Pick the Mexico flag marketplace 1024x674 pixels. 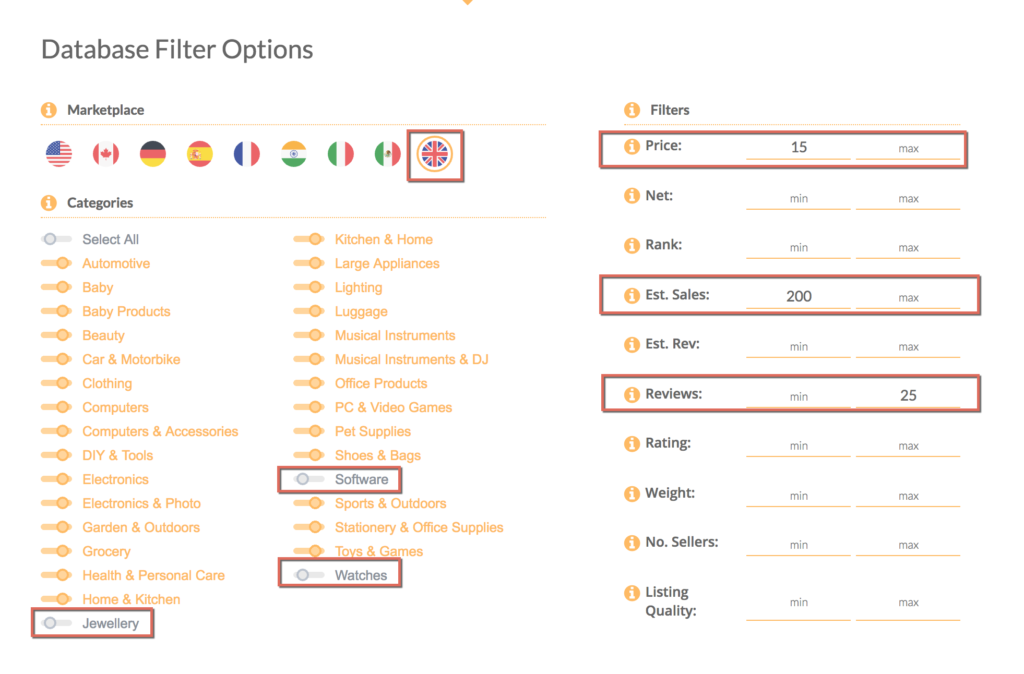click(387, 154)
